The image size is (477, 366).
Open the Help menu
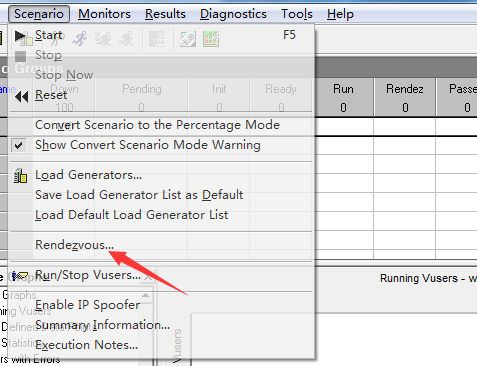(340, 14)
